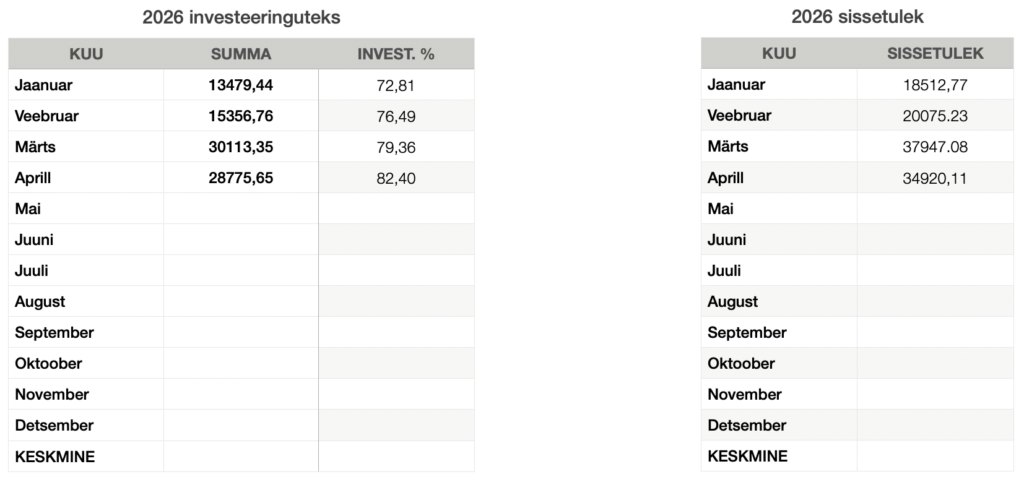Click the Detsember label in sissetulek table
The image size is (1024, 490).
click(x=747, y=425)
